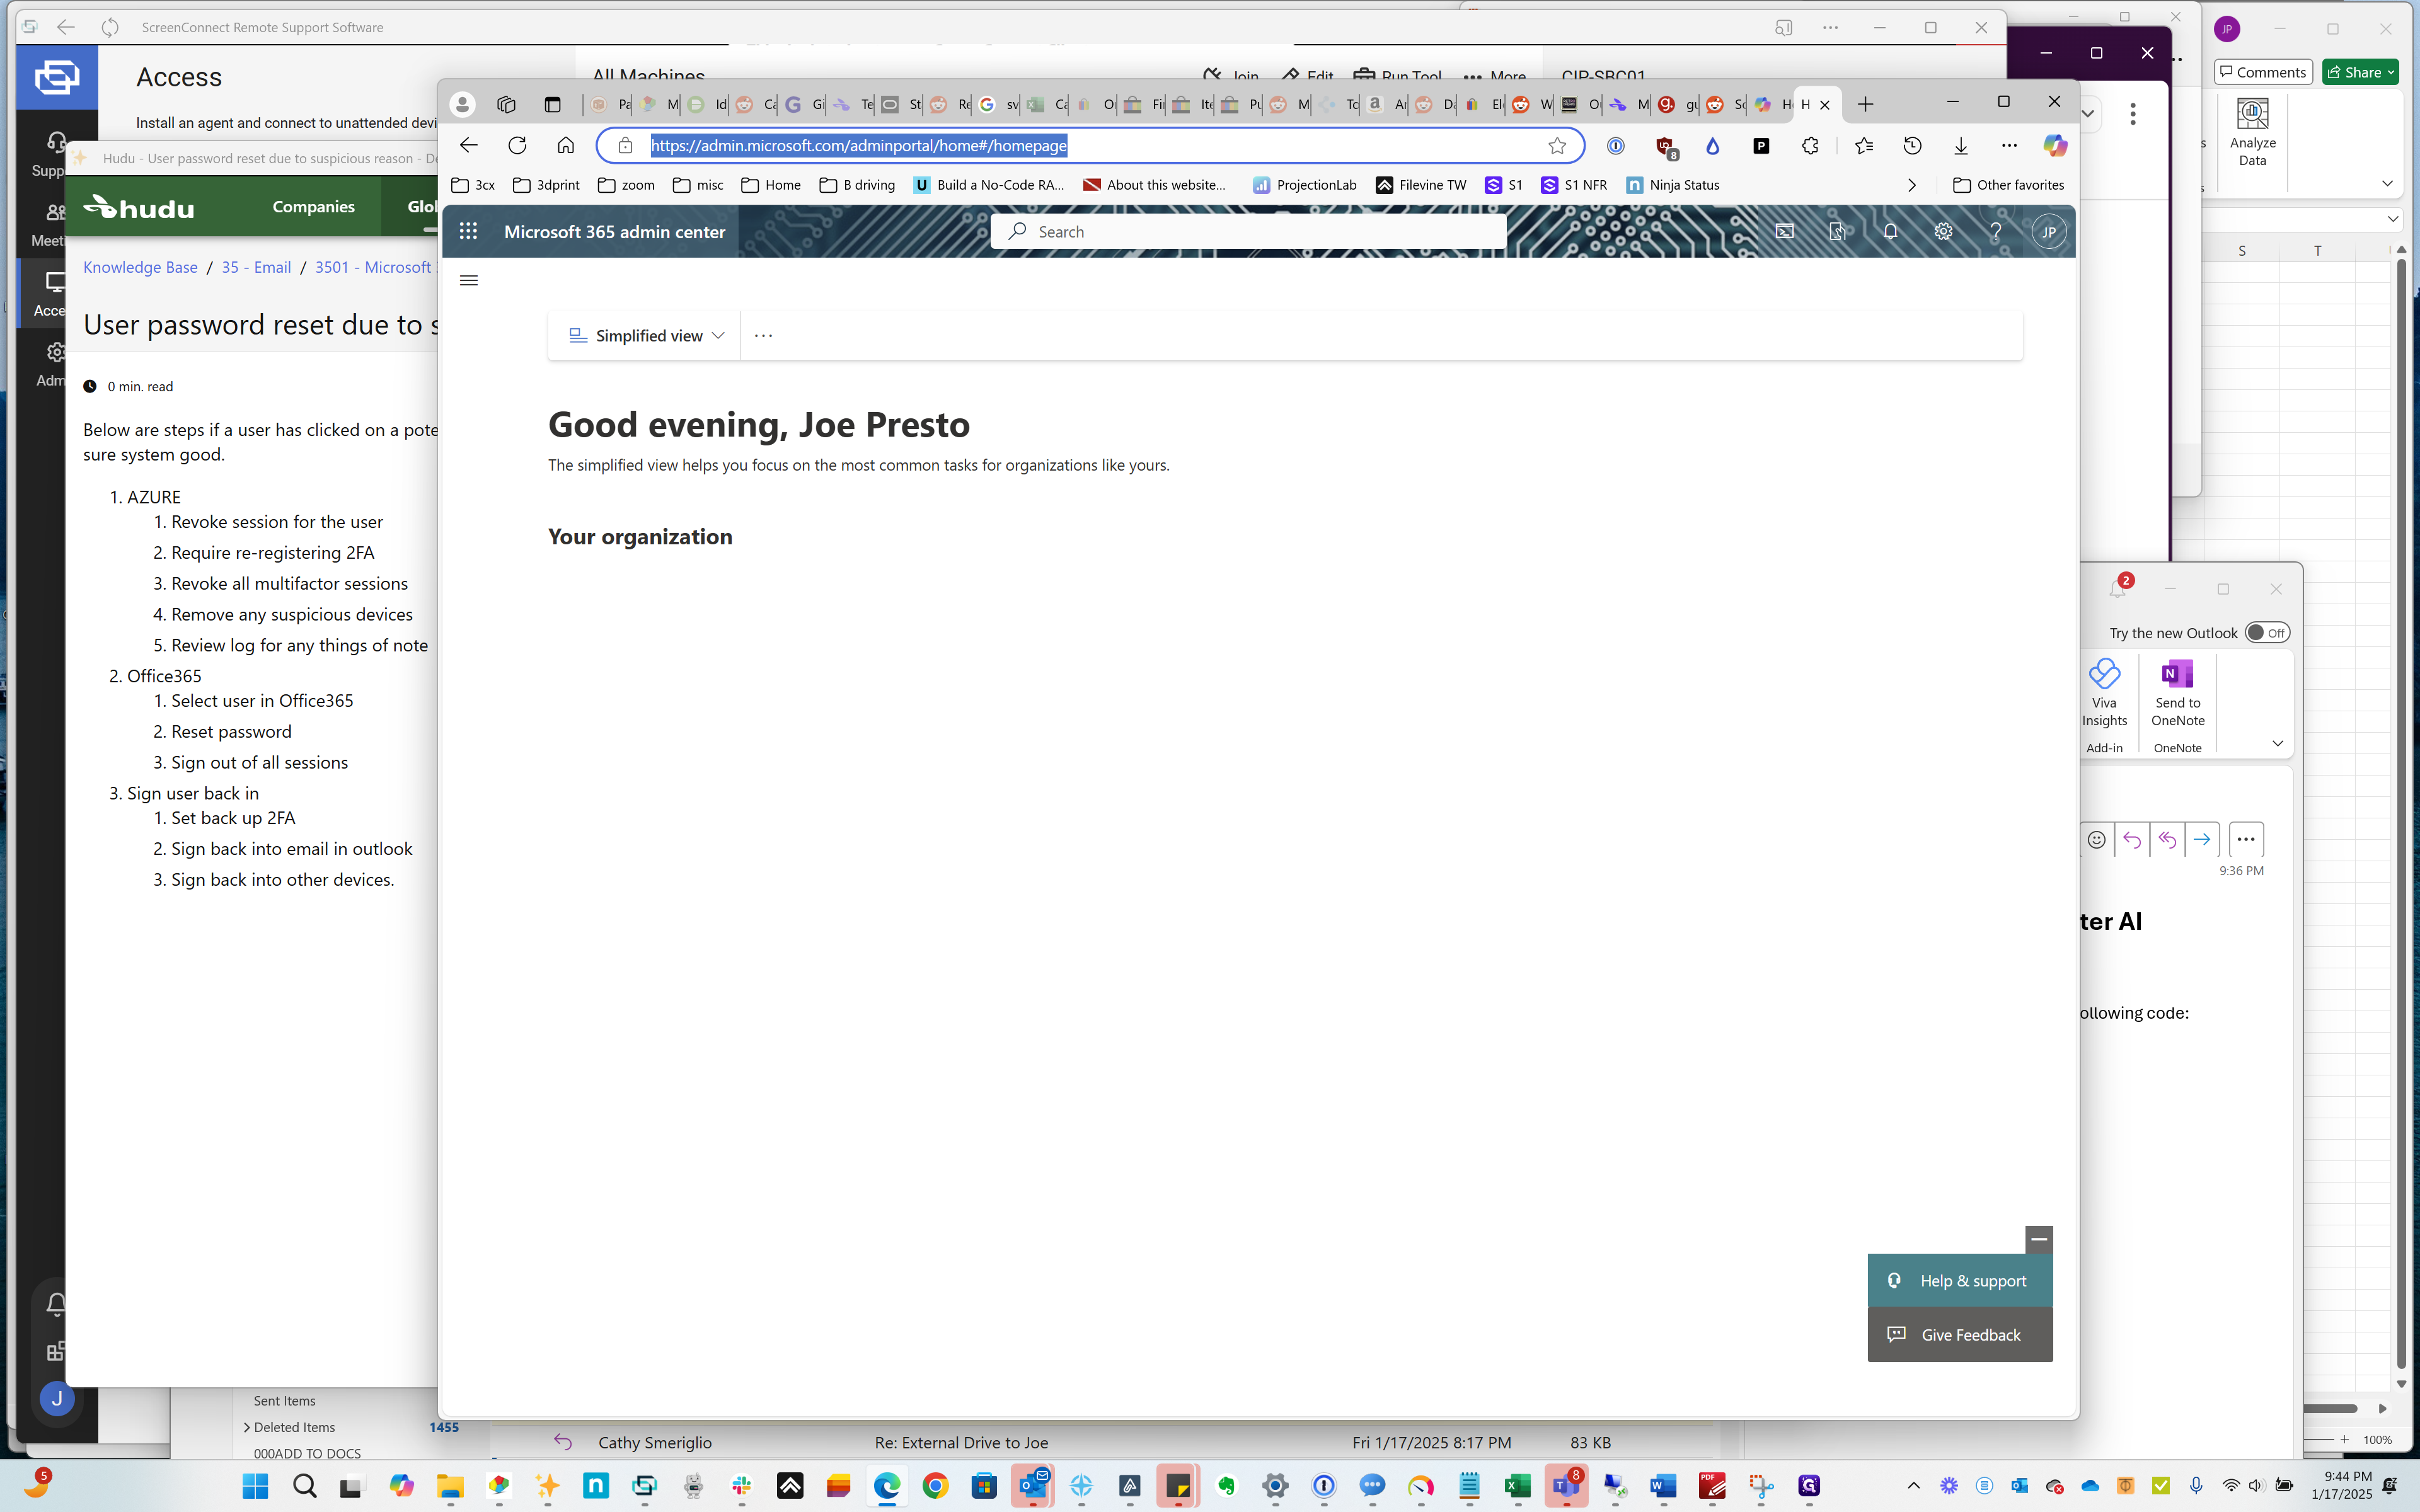The height and width of the screenshot is (1512, 2420).
Task: Click the Give Feedback button
Action: 1959,1335
